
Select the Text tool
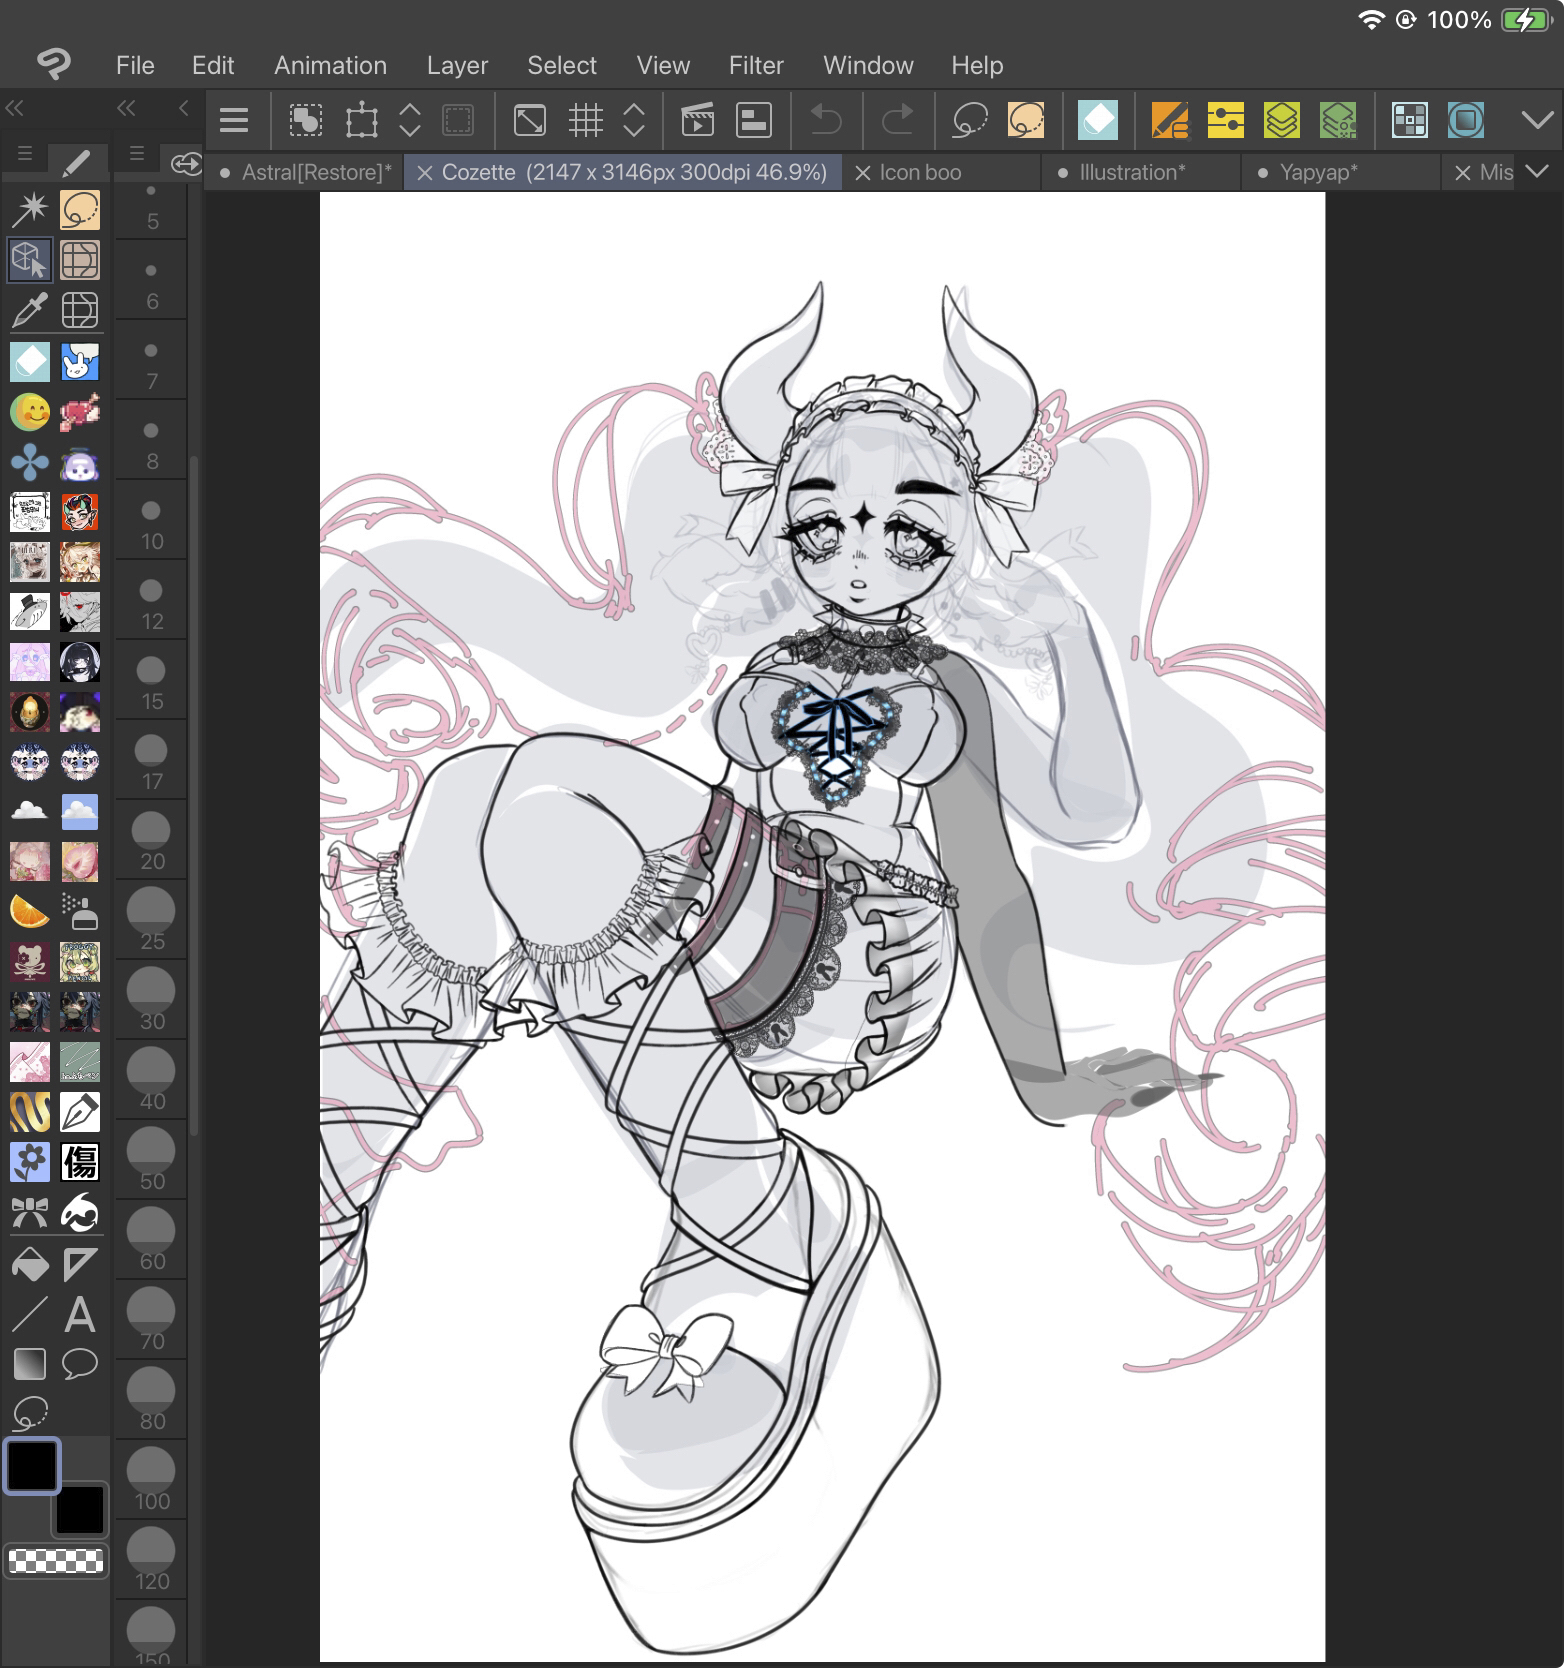coord(80,1315)
